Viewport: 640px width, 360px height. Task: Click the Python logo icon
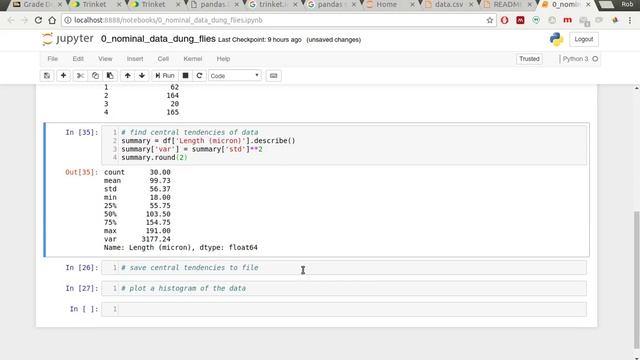coord(556,39)
